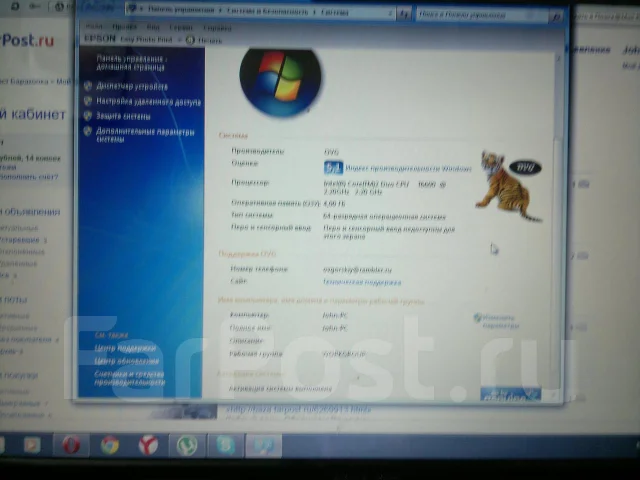Click the ssgorsky@rambler.ru support text

click(x=358, y=270)
